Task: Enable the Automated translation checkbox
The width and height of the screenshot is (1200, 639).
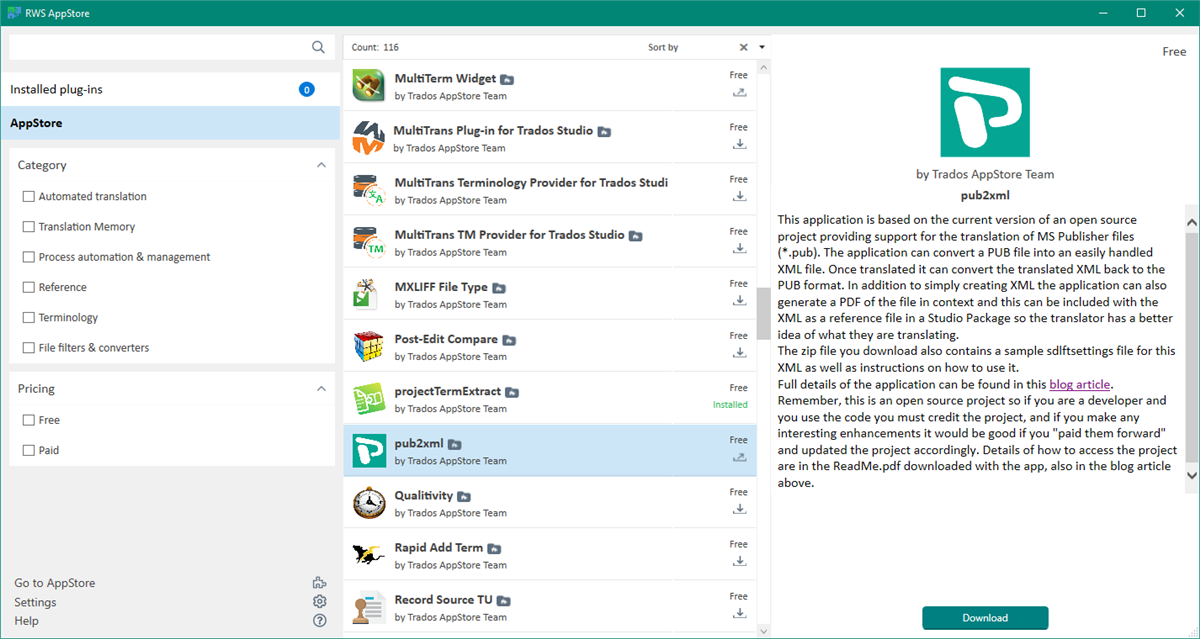Action: [x=29, y=197]
